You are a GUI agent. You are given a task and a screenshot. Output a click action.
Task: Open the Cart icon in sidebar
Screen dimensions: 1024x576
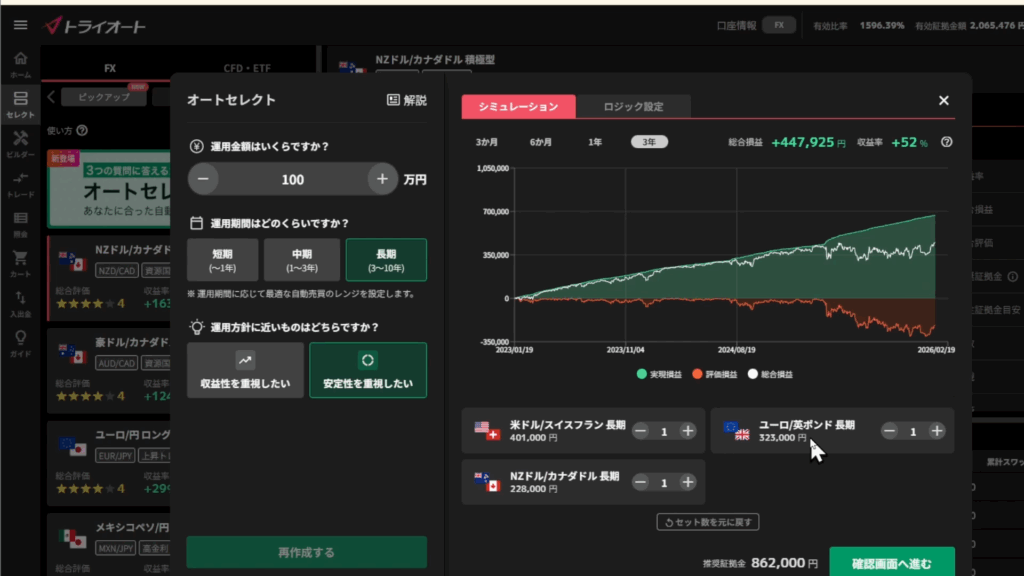20,262
